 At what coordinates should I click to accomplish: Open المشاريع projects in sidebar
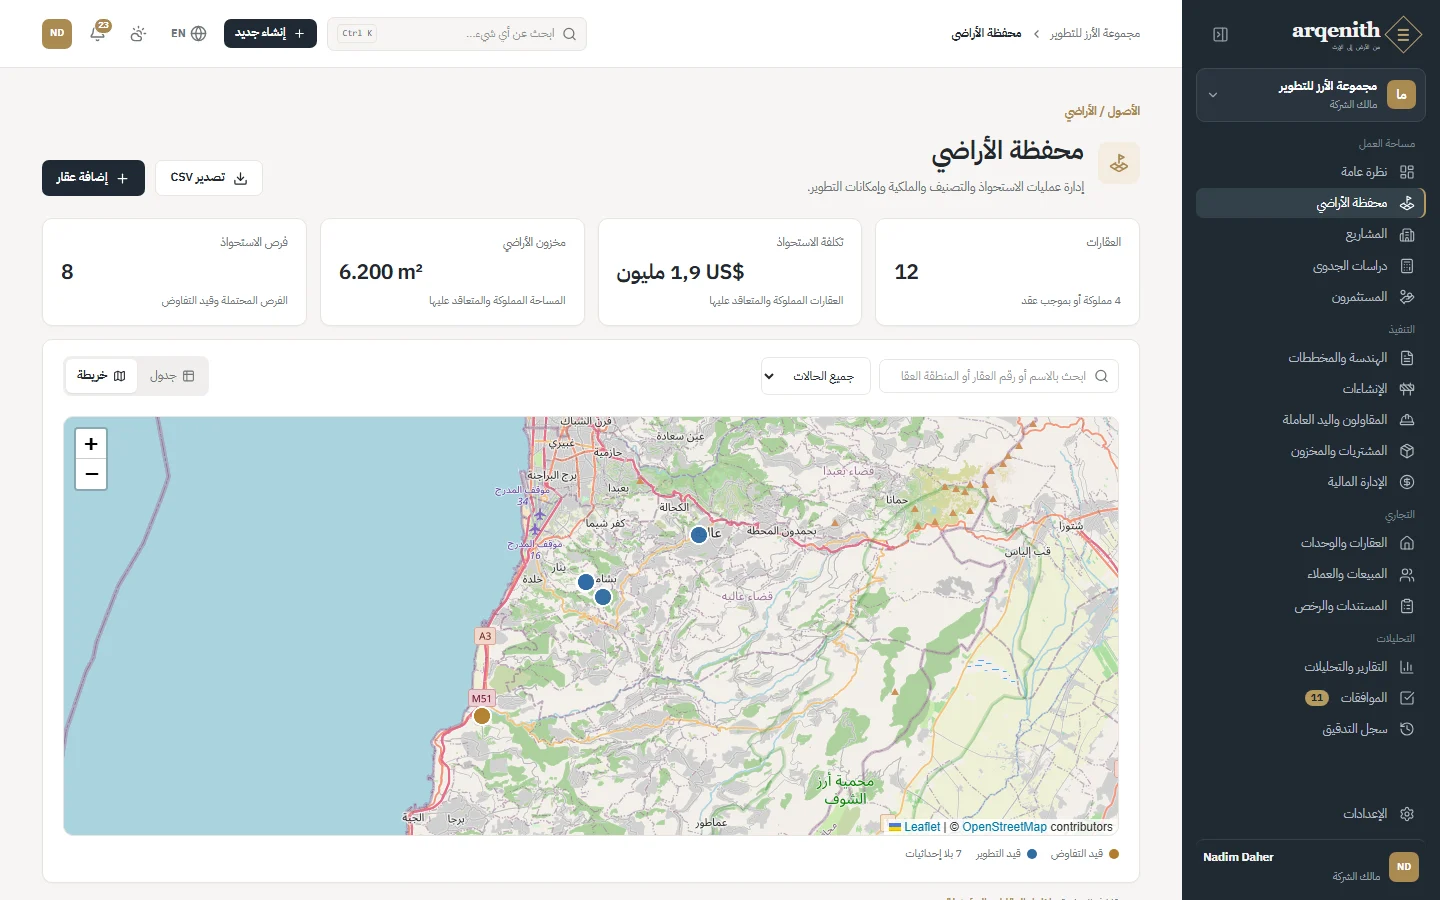pyautogui.click(x=1311, y=234)
